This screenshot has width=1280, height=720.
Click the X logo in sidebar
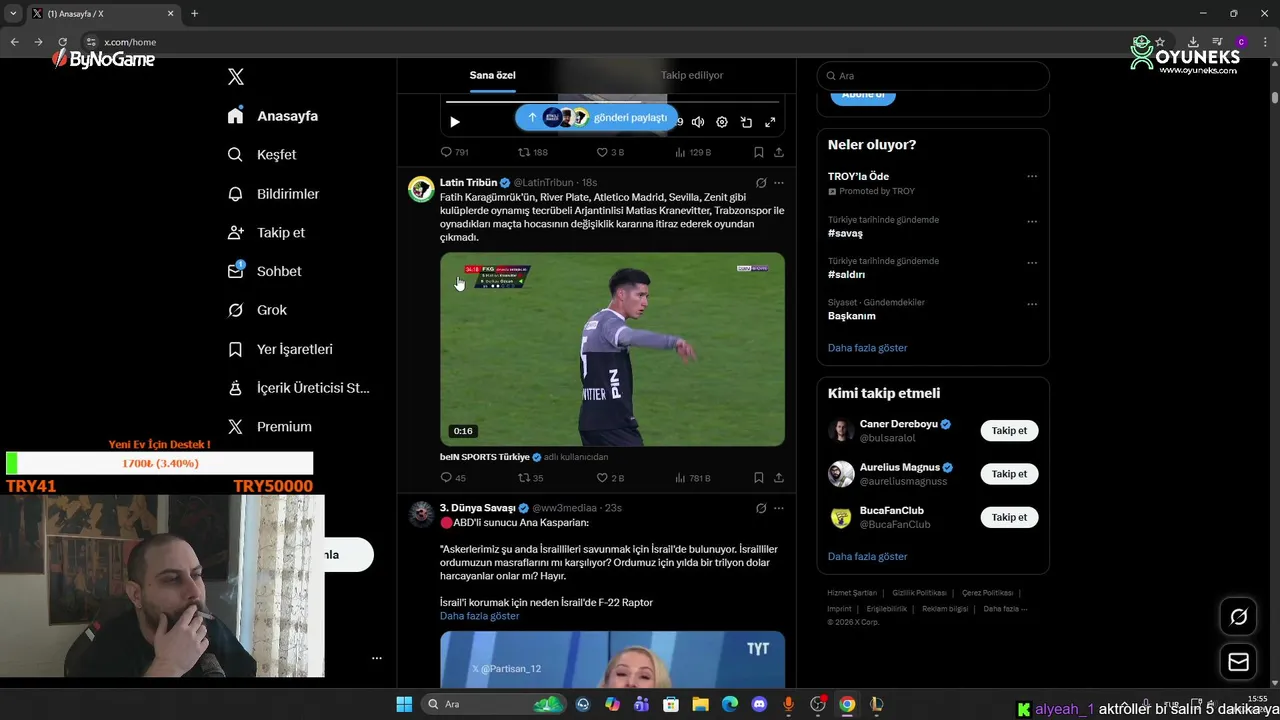[236, 77]
